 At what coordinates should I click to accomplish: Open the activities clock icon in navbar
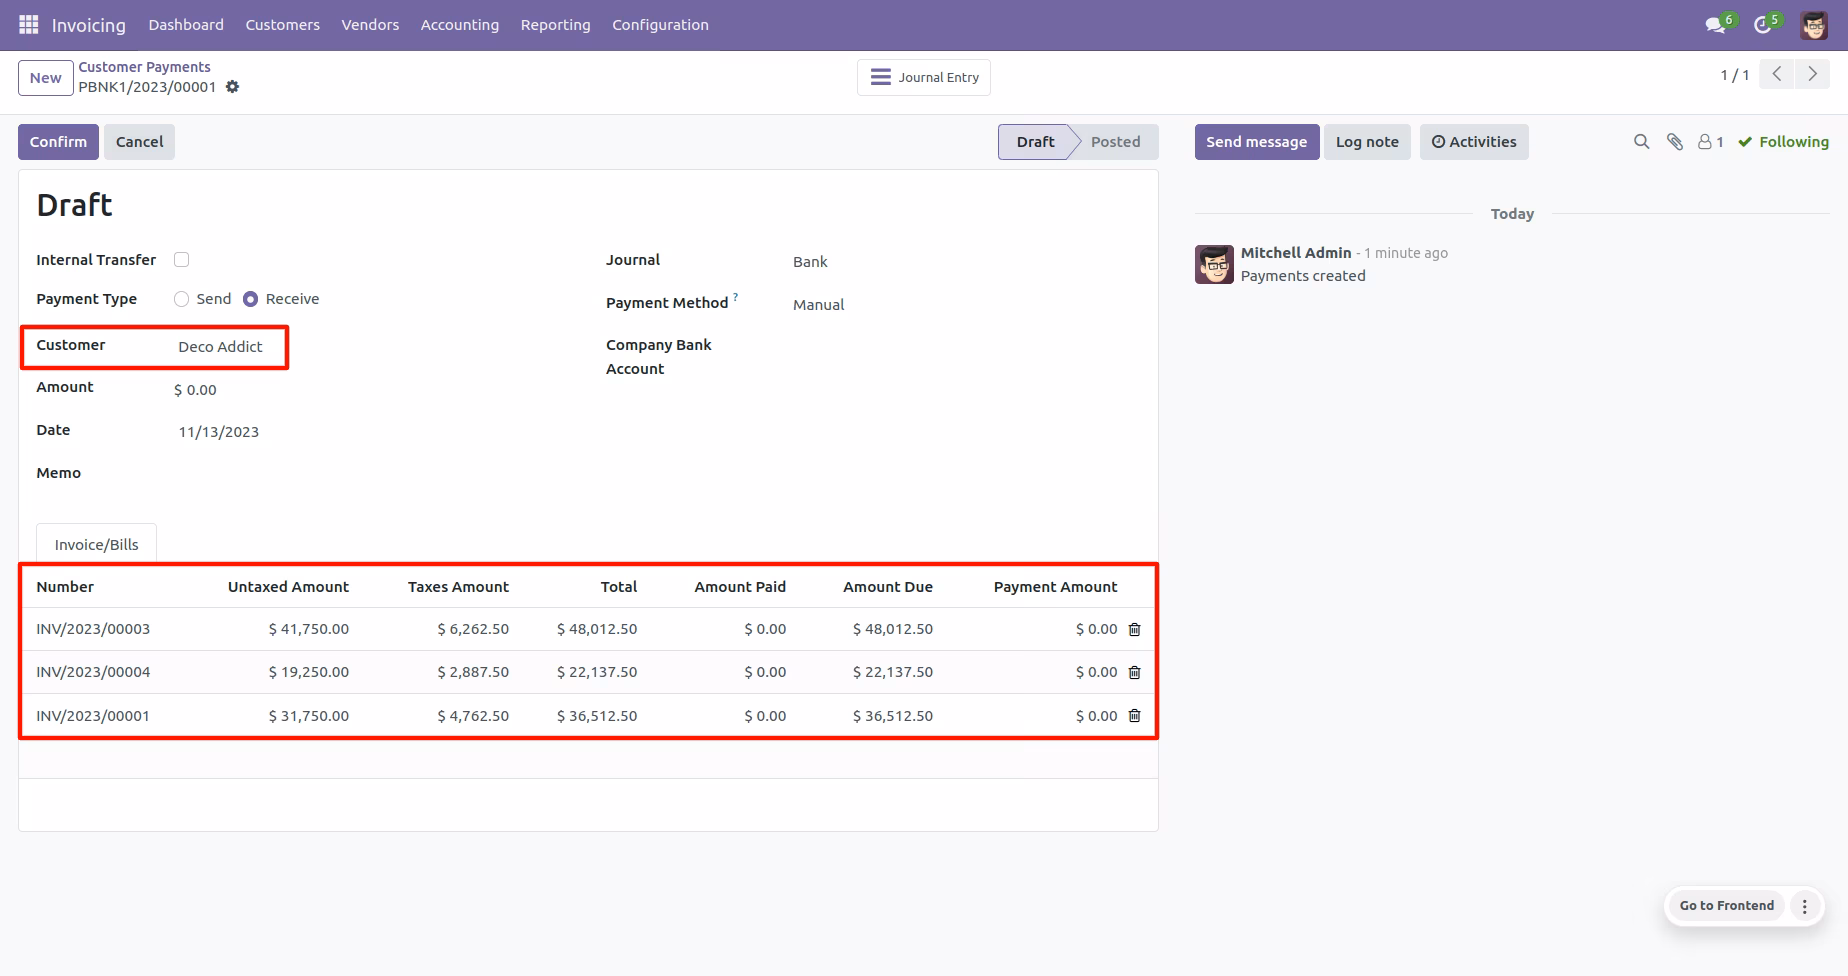pos(1763,25)
